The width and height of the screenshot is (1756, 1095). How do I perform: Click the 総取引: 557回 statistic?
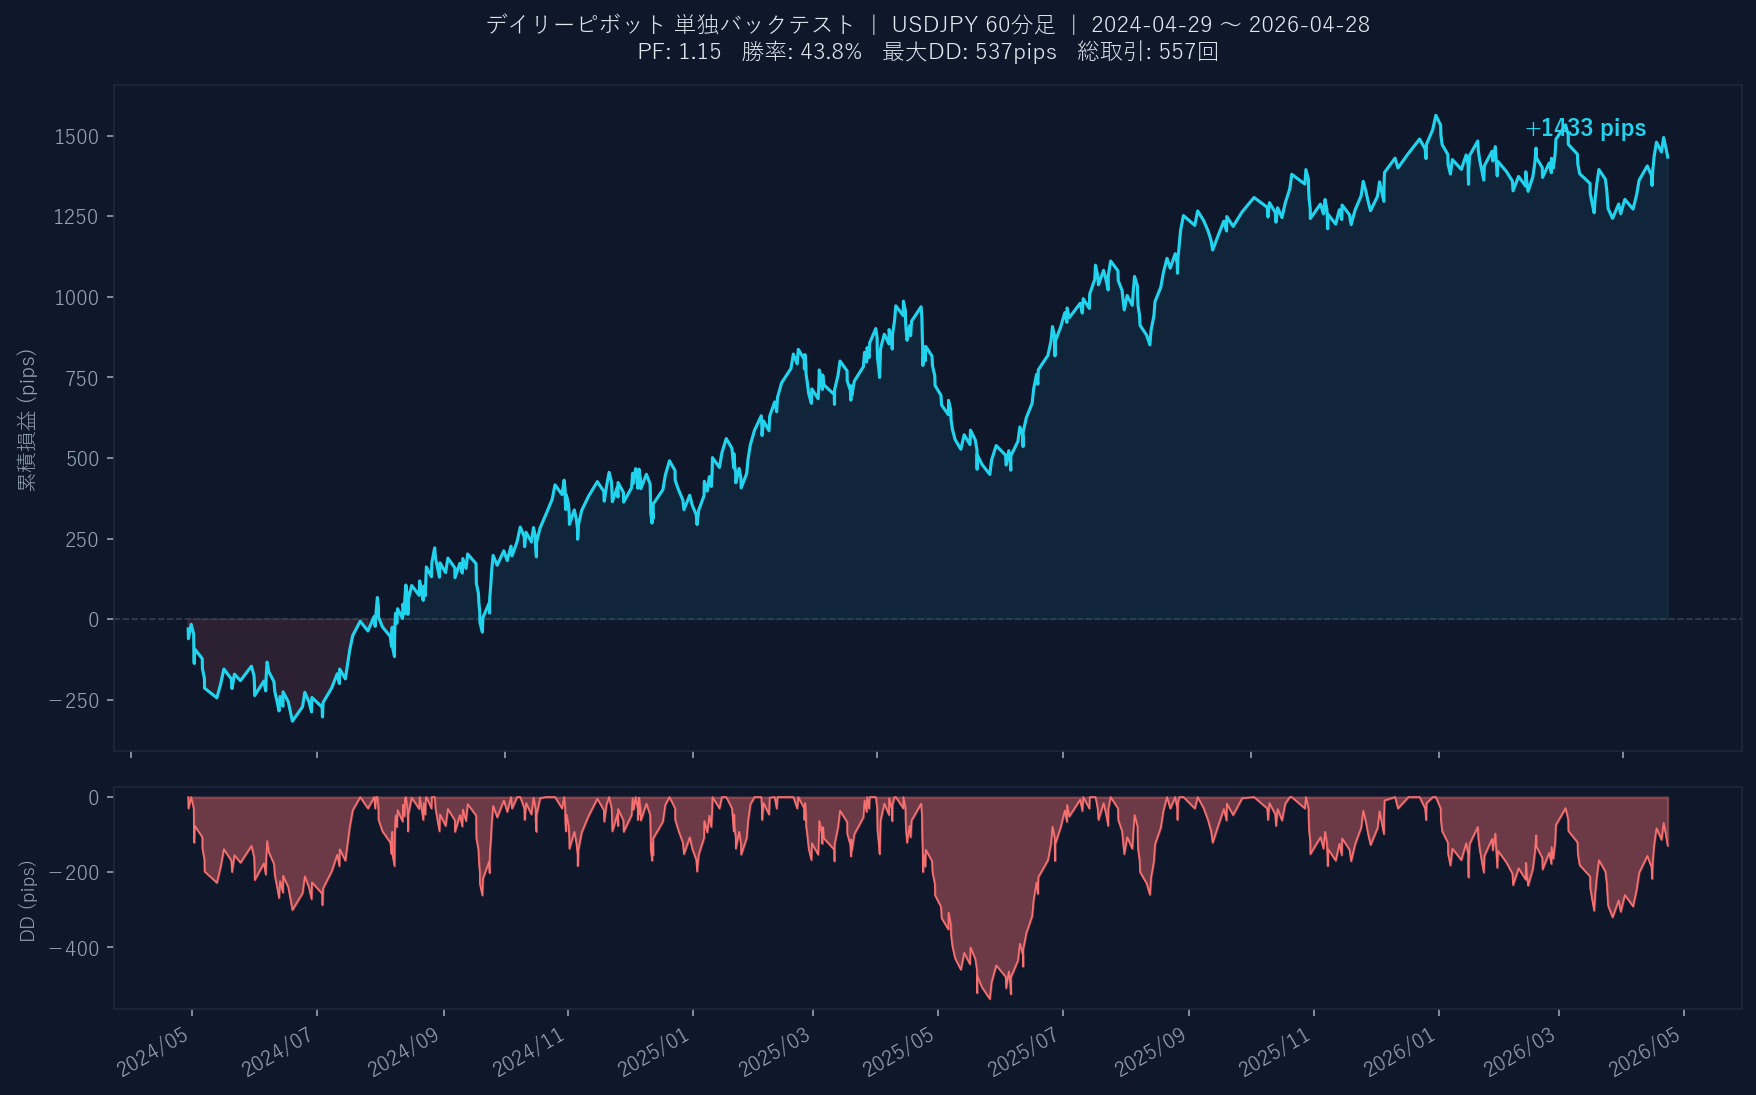pyautogui.click(x=1147, y=52)
